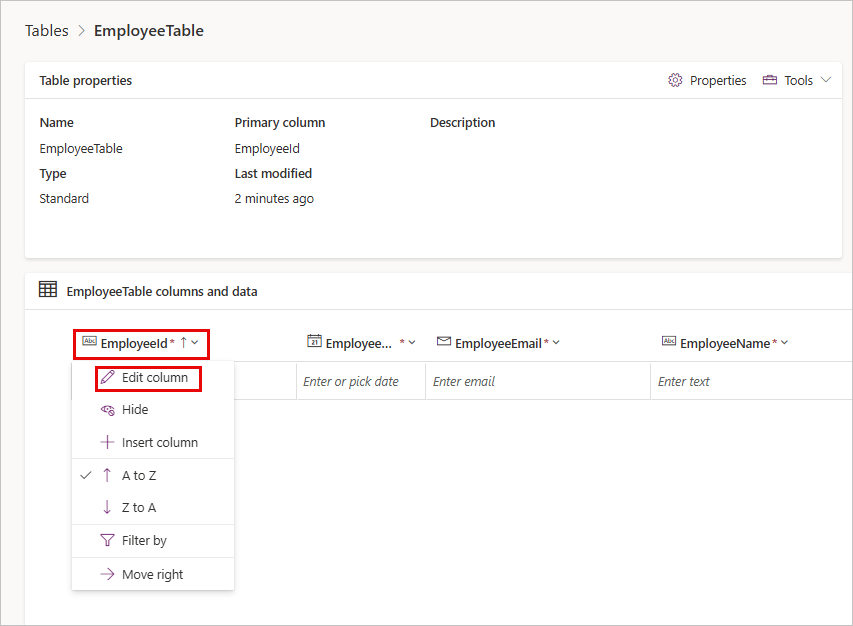Click the plus icon for Insert column
The image size is (853, 626).
coord(107,442)
